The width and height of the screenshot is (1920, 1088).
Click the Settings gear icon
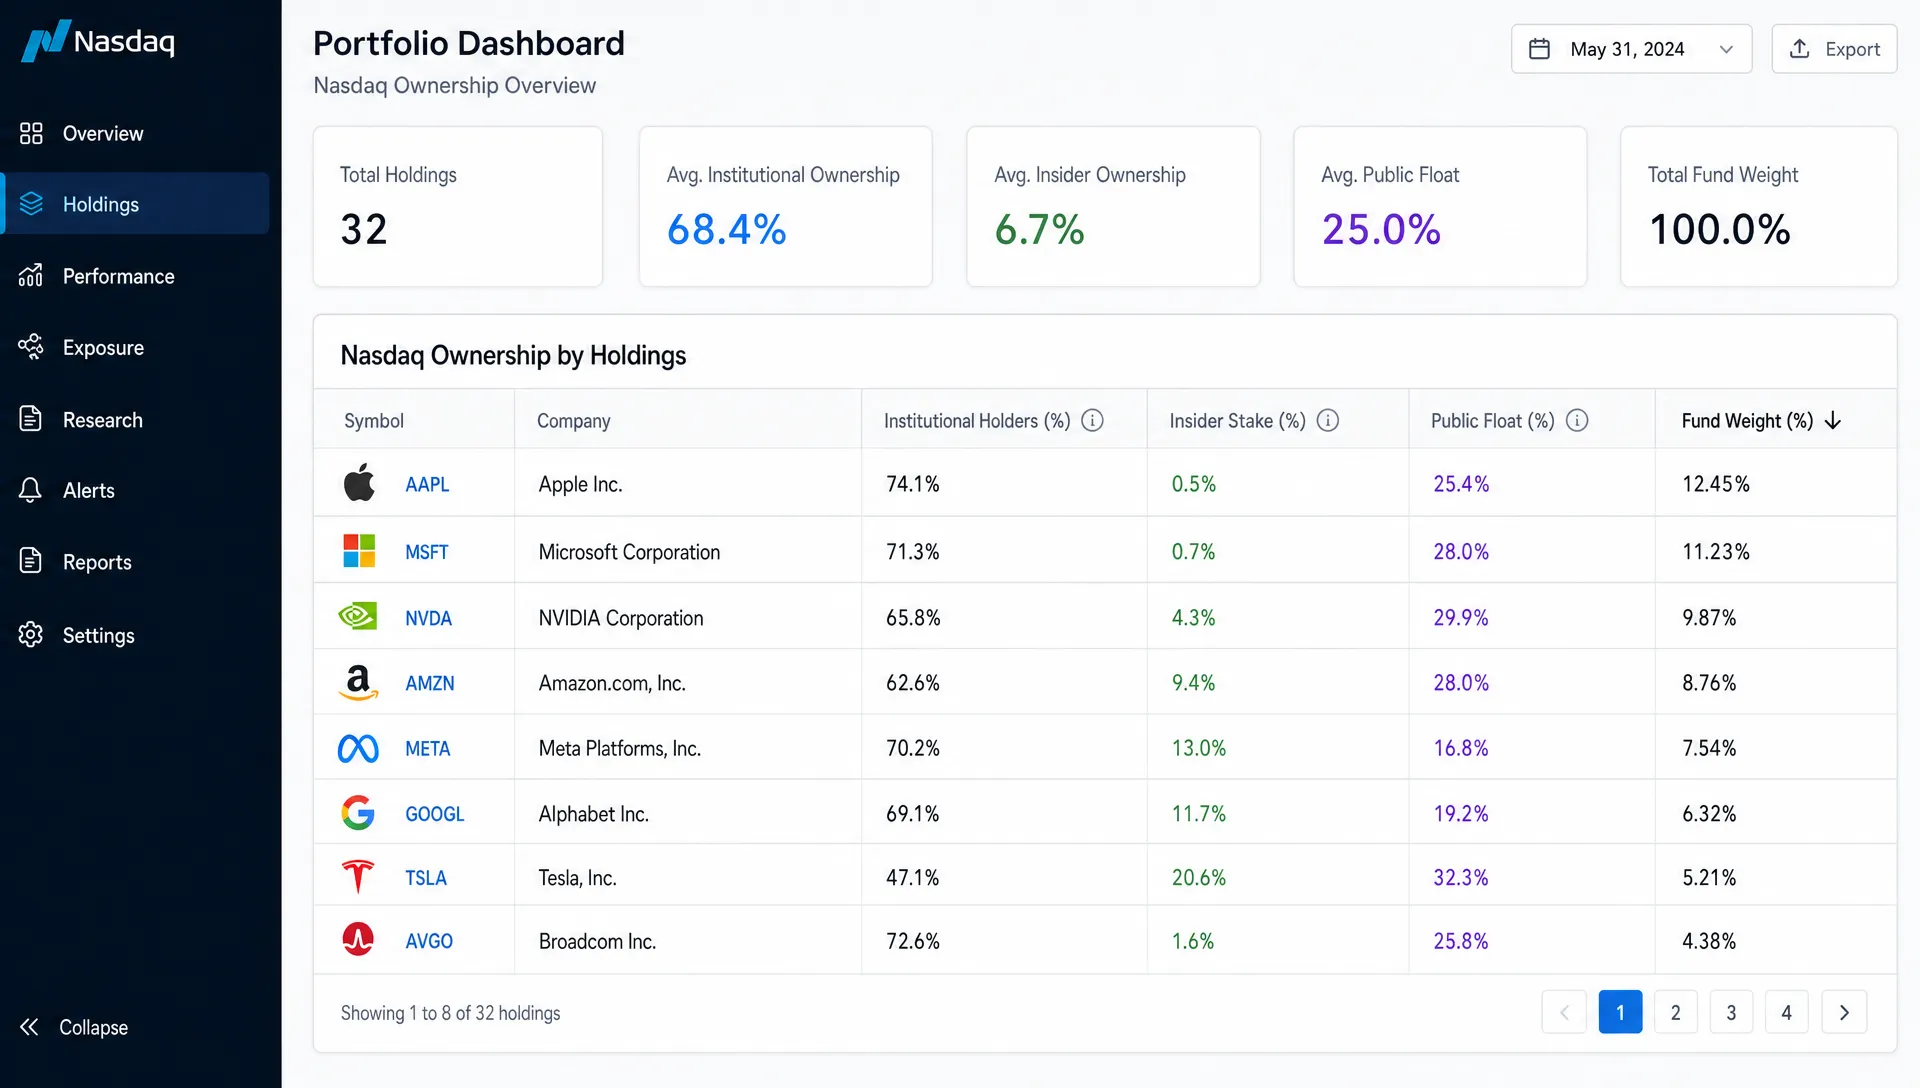pyautogui.click(x=31, y=635)
